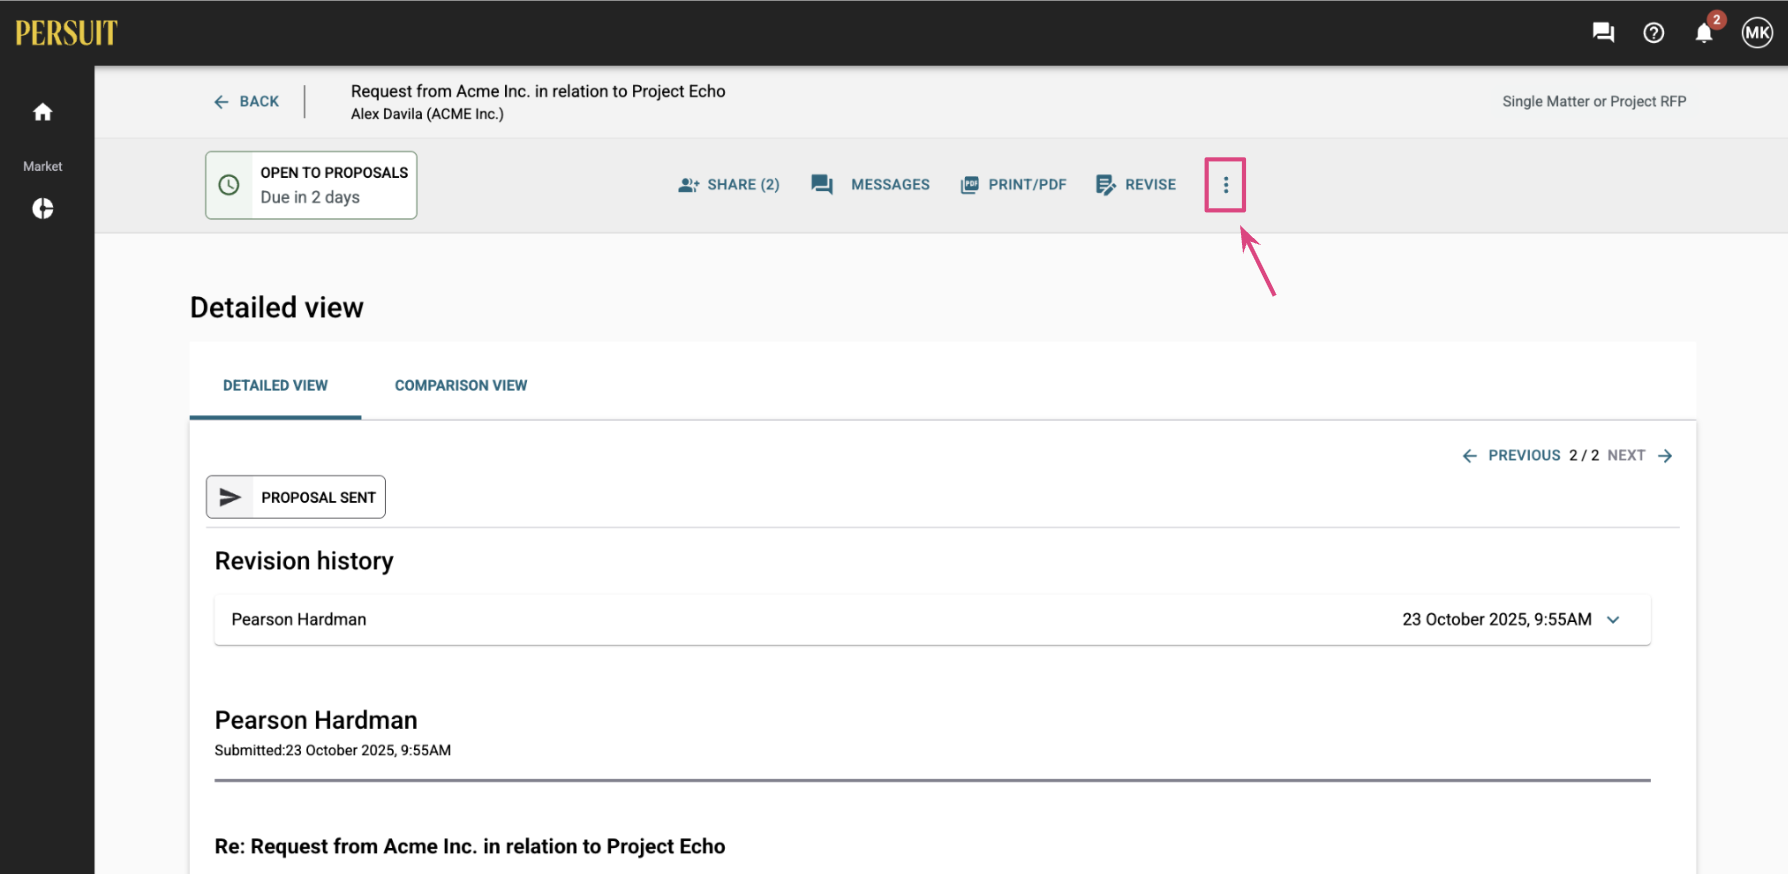Go to the PREVIOUS proposal
This screenshot has height=874, width=1788.
pyautogui.click(x=1511, y=456)
